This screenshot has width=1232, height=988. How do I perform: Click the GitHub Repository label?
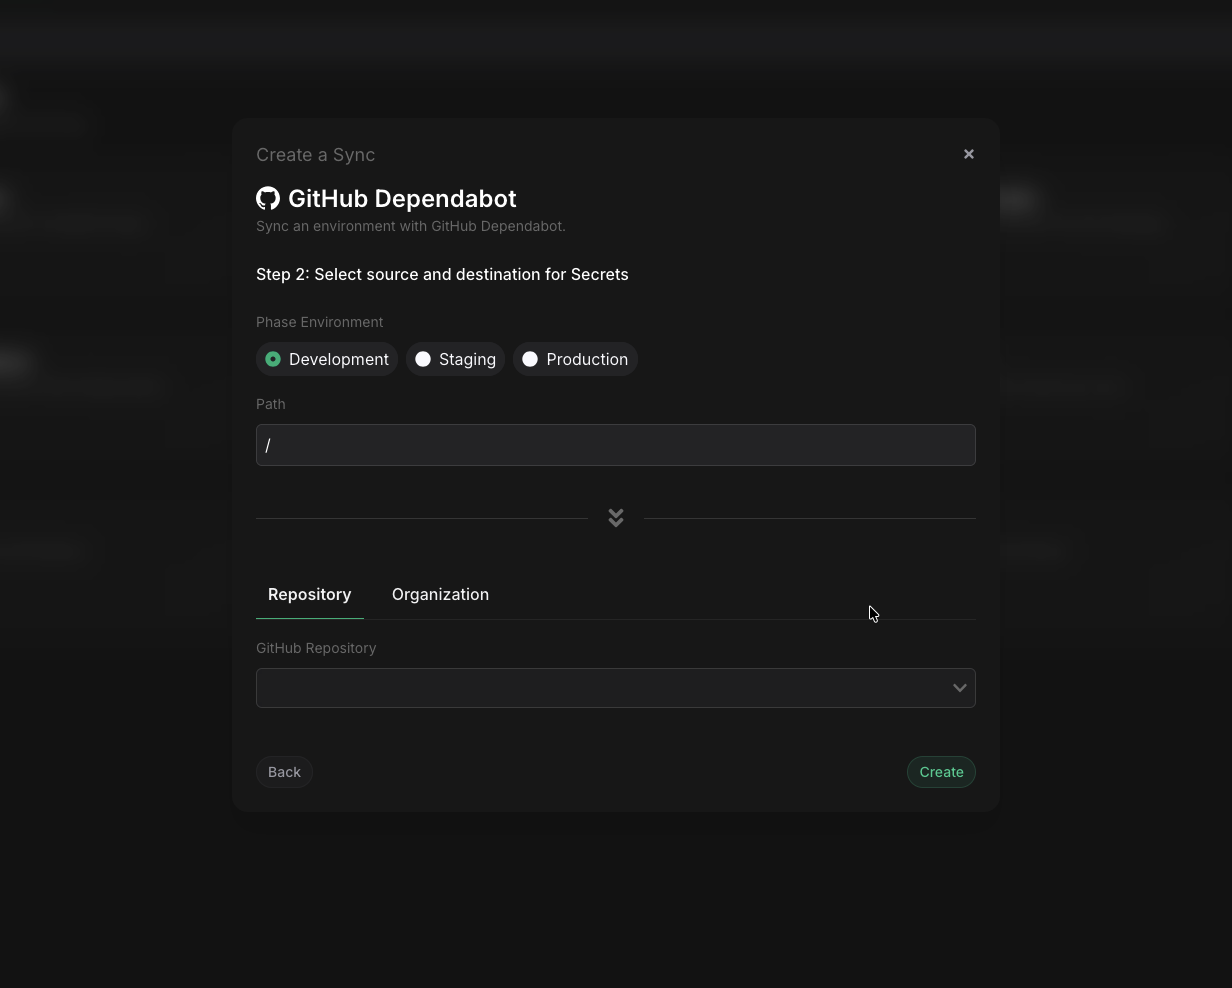[316, 648]
